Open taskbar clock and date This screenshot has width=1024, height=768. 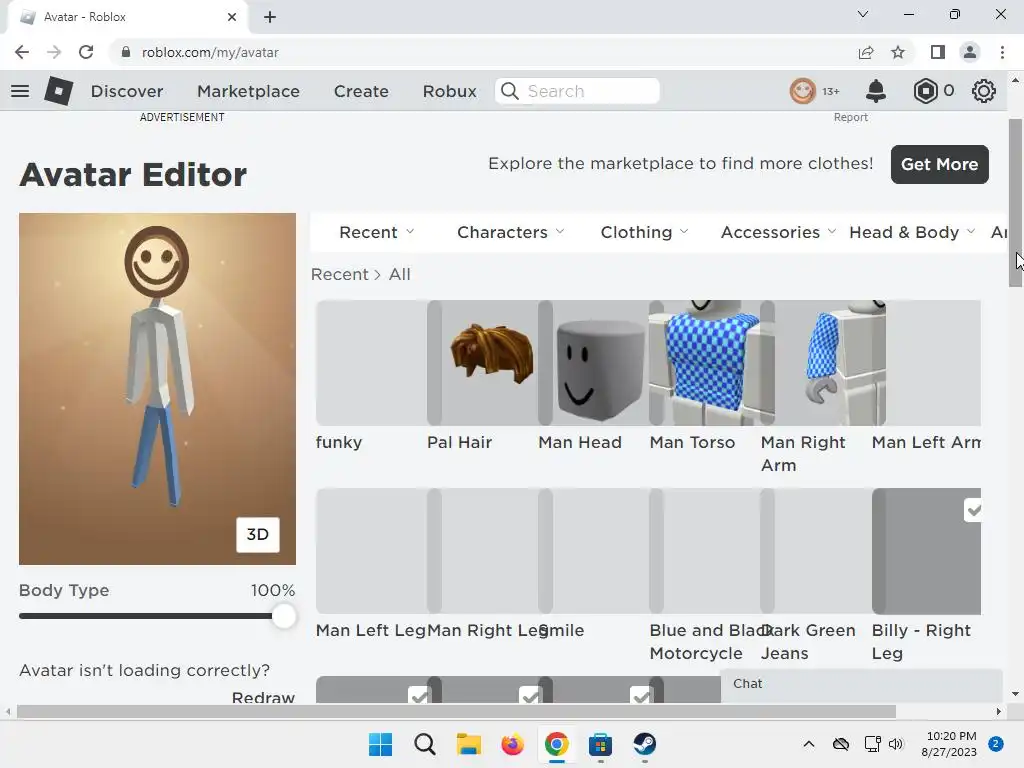click(949, 744)
